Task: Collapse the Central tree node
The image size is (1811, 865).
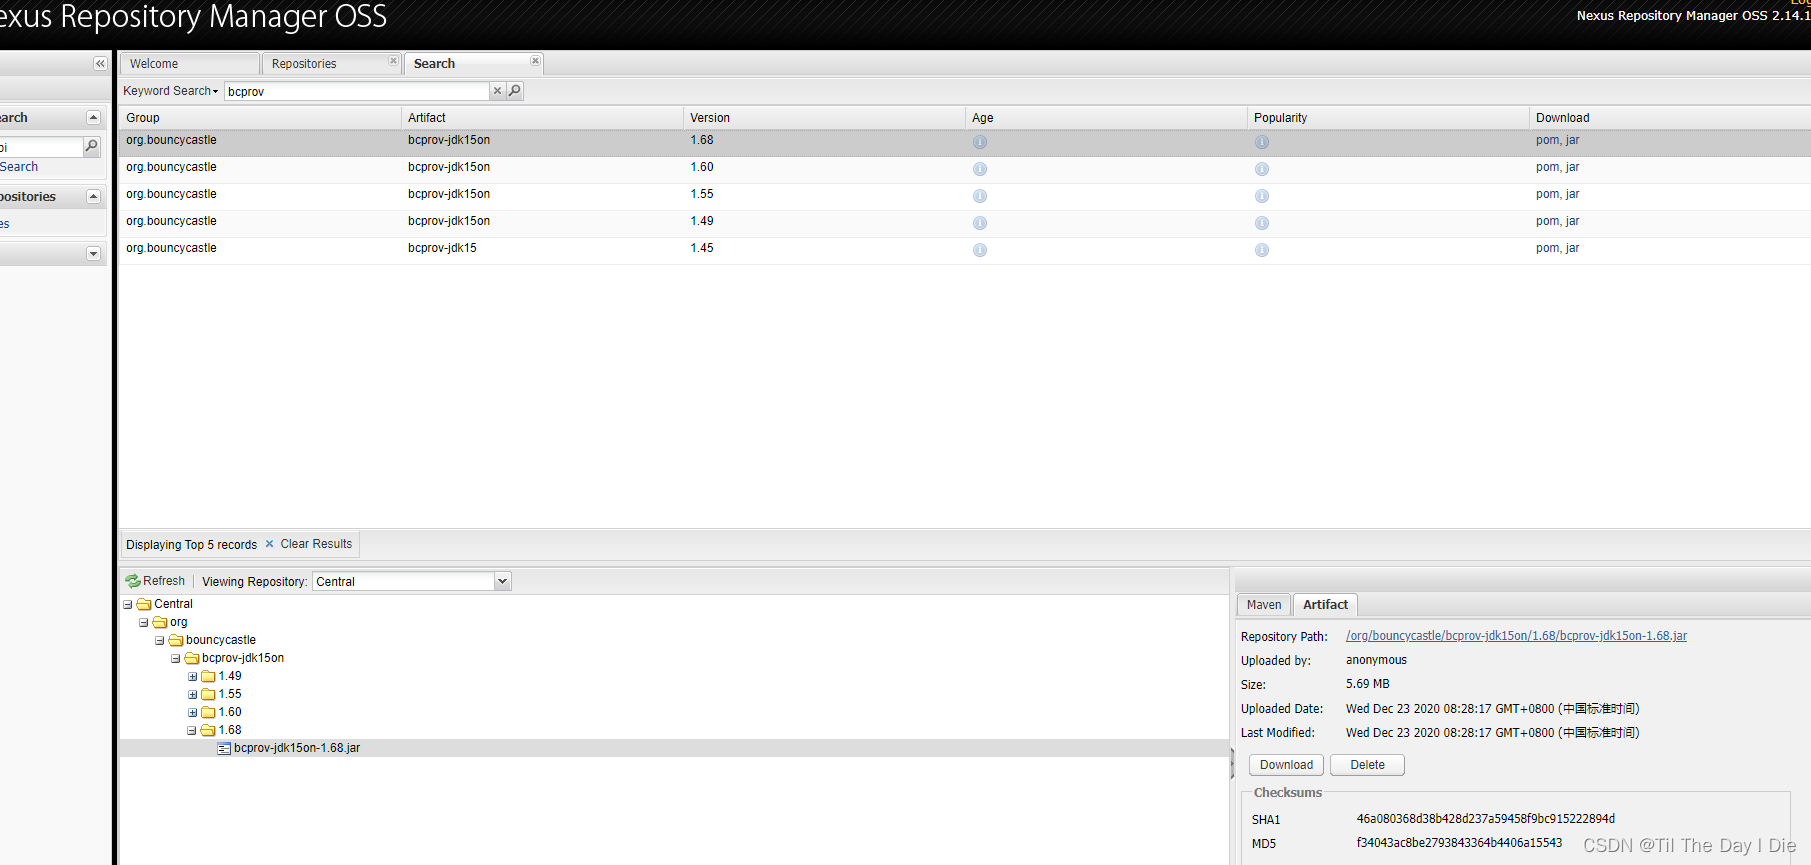Action: (128, 605)
